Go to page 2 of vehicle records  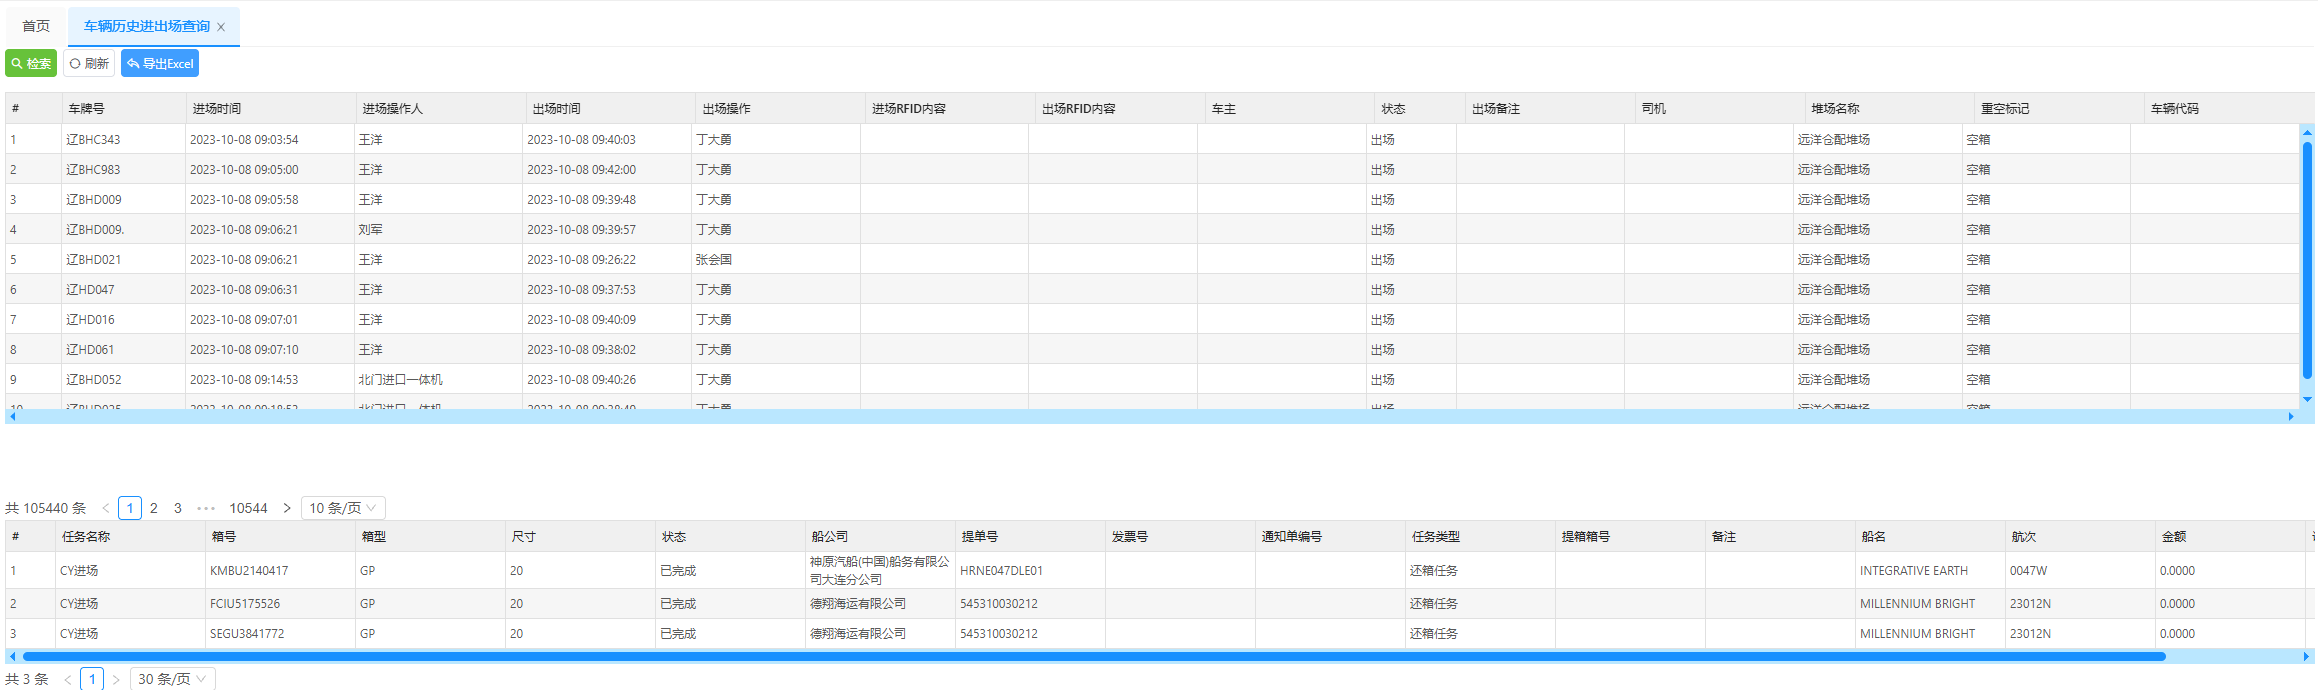154,508
